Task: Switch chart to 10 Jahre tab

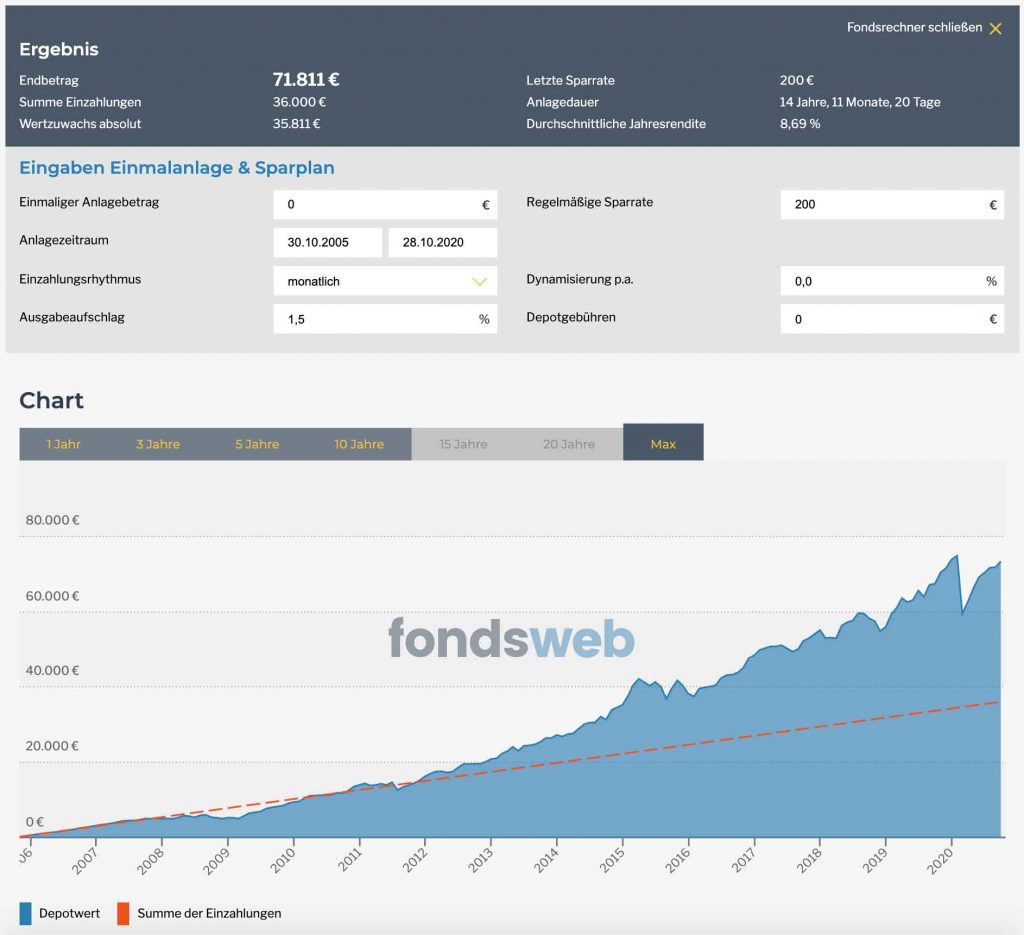Action: point(359,444)
